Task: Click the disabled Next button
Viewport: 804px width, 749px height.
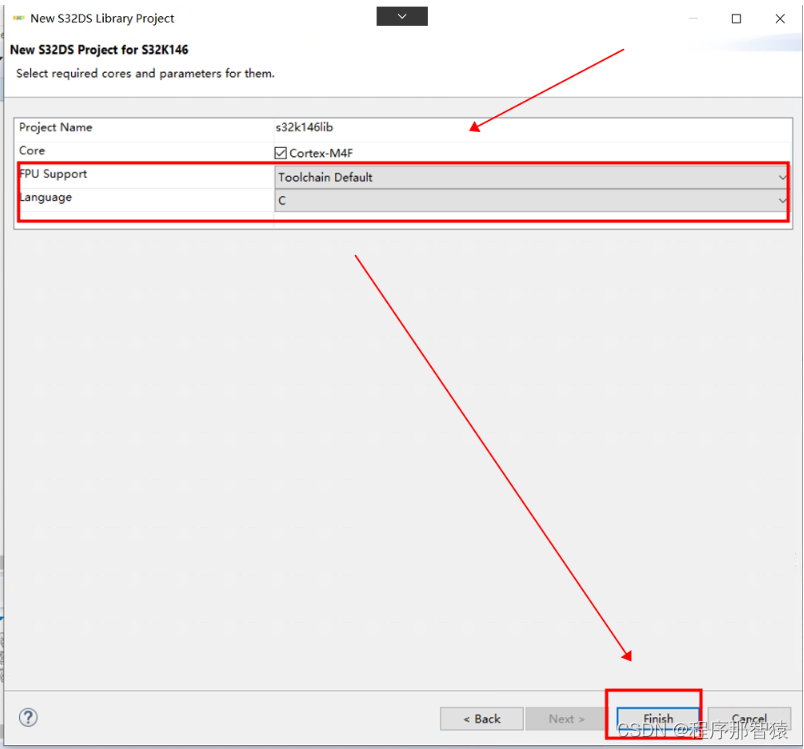Action: (x=566, y=719)
